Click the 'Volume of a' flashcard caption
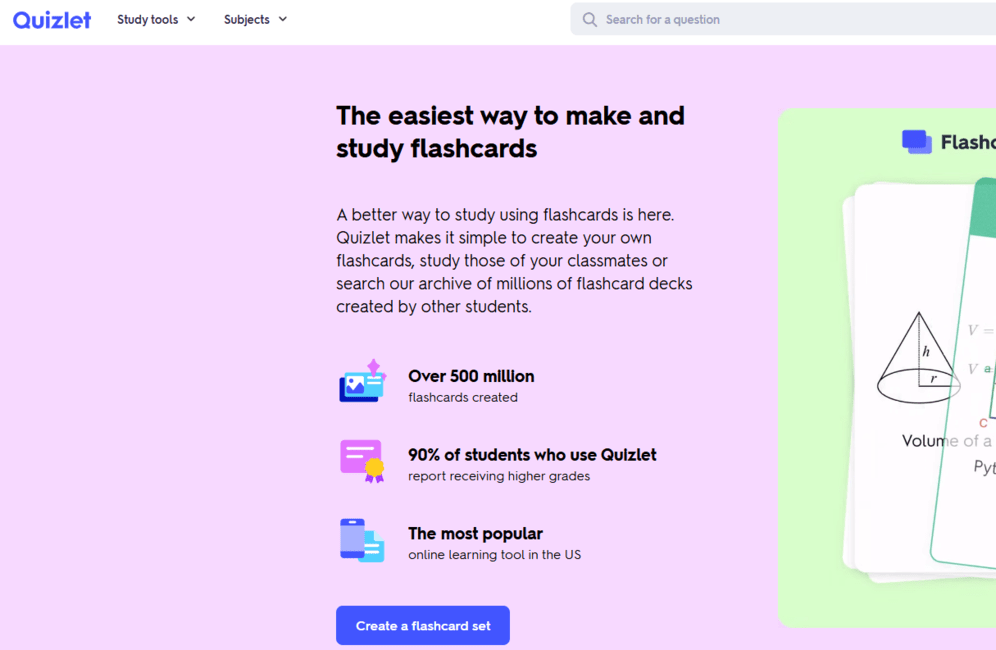 (946, 441)
